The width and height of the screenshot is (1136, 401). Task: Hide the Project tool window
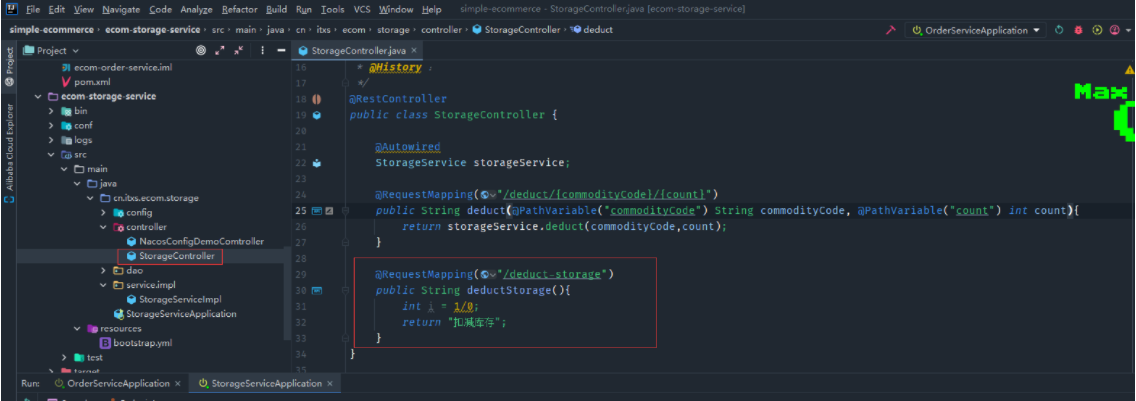click(x=280, y=51)
